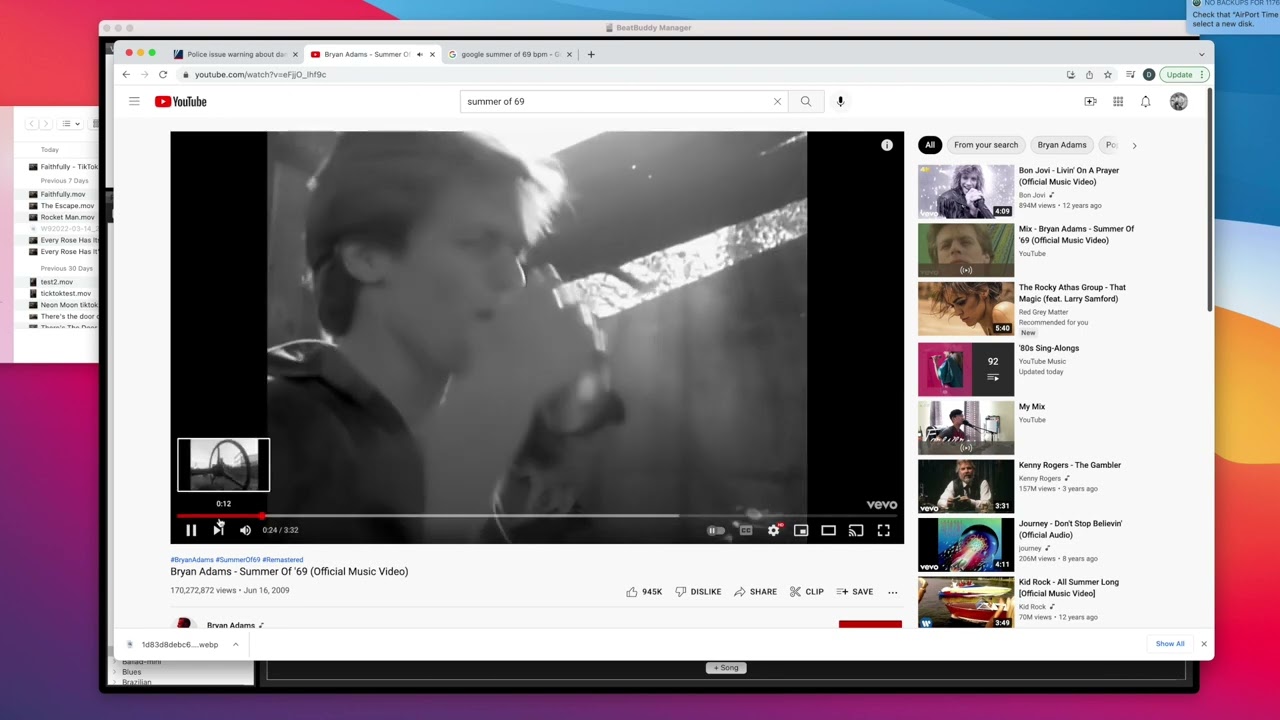This screenshot has width=1280, height=720.
Task: Pause the Summer Of '69 video
Action: [x=191, y=530]
